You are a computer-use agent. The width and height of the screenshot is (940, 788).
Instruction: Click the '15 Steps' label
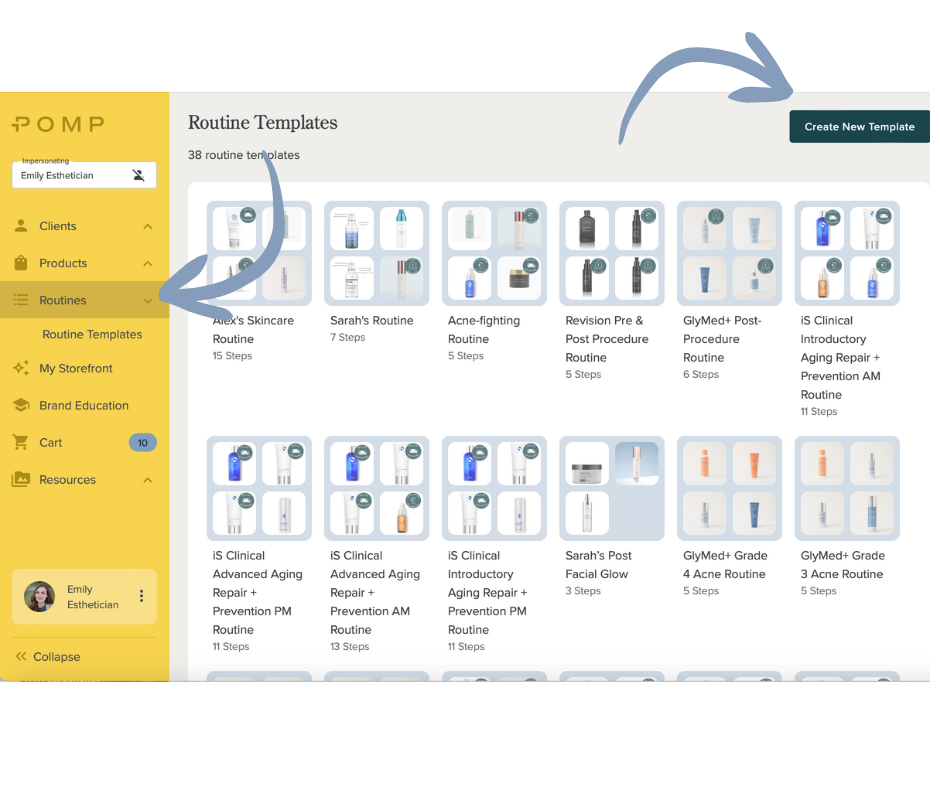232,356
